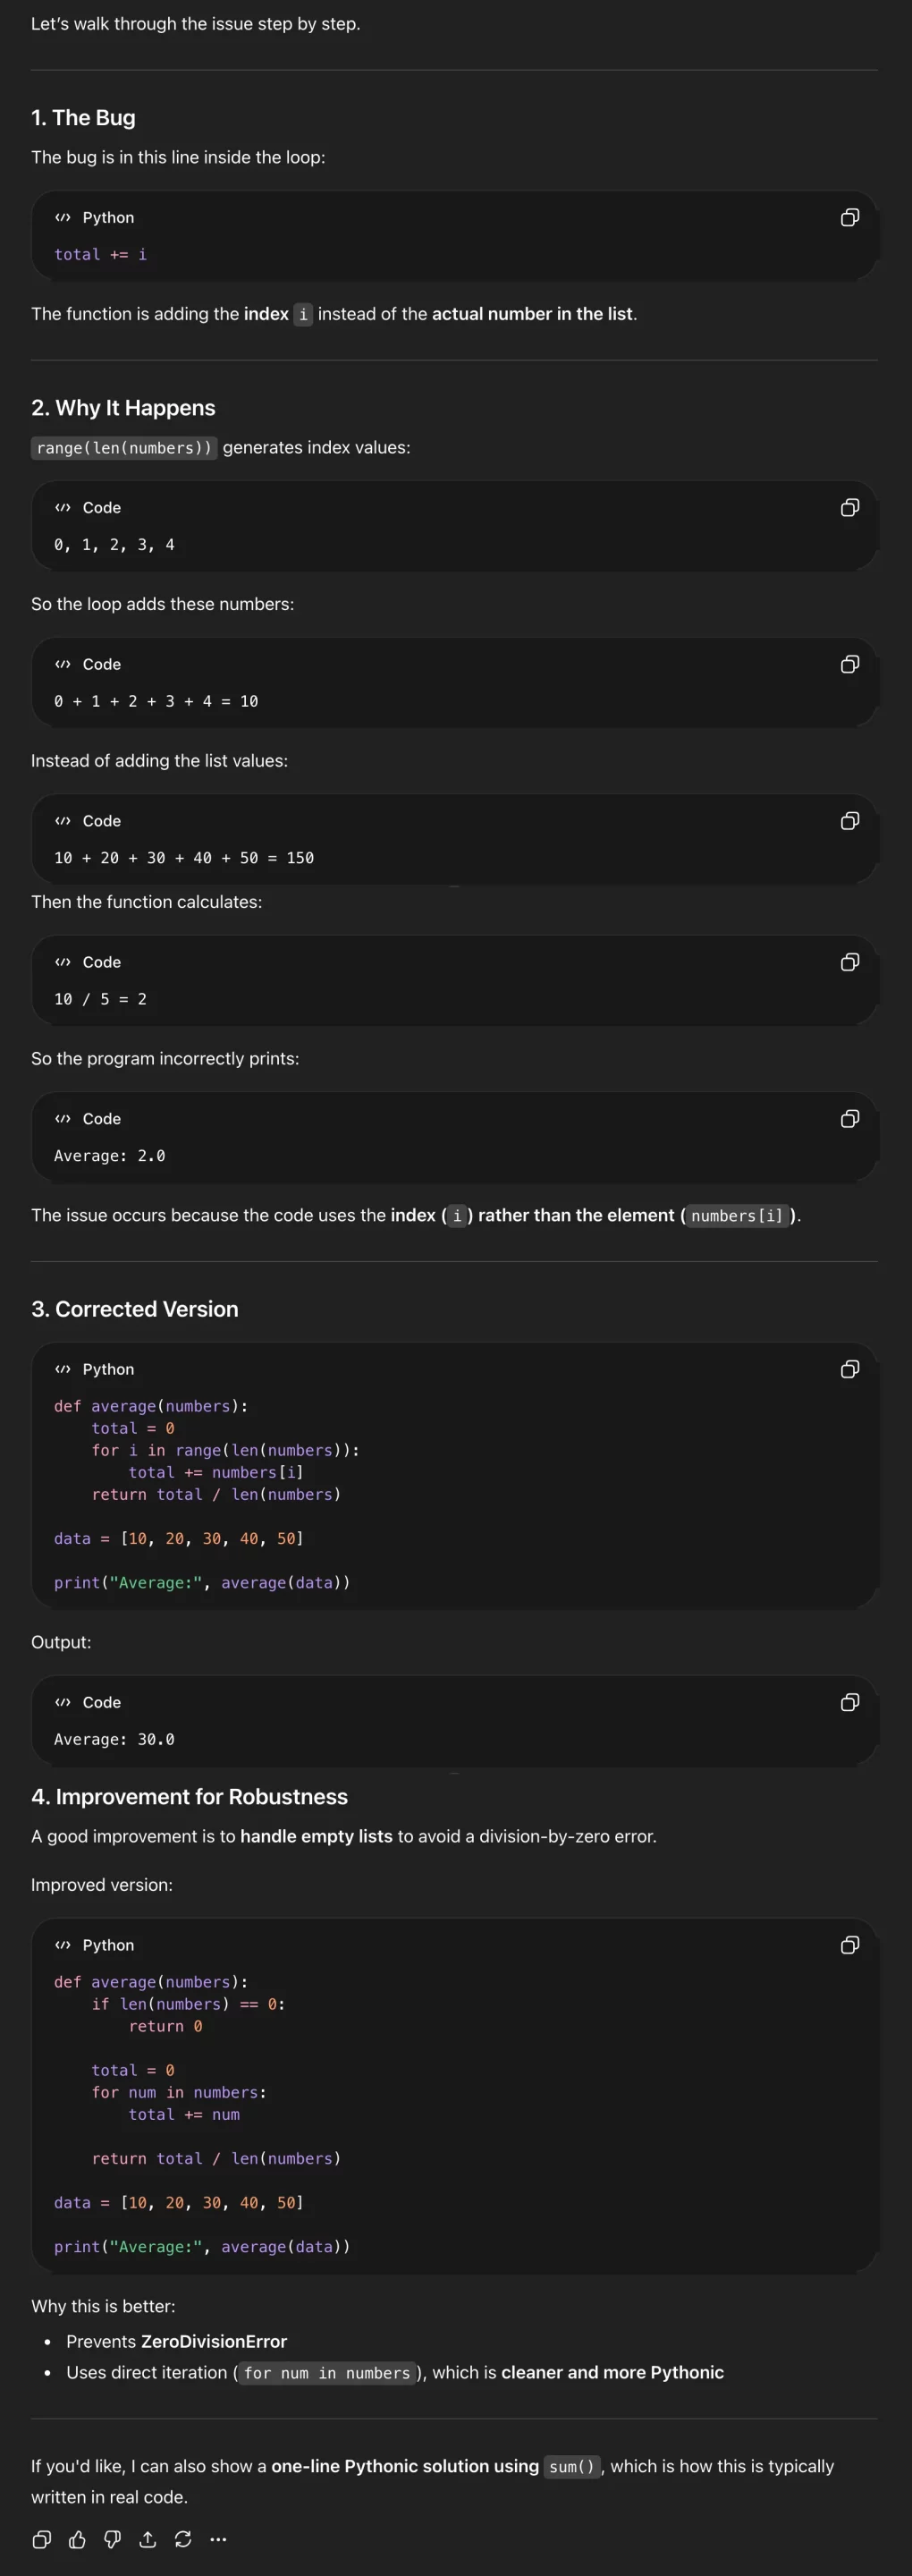The image size is (912, 2576).
Task: Copy the '10 / 5 = 2' code block
Action: 849,962
